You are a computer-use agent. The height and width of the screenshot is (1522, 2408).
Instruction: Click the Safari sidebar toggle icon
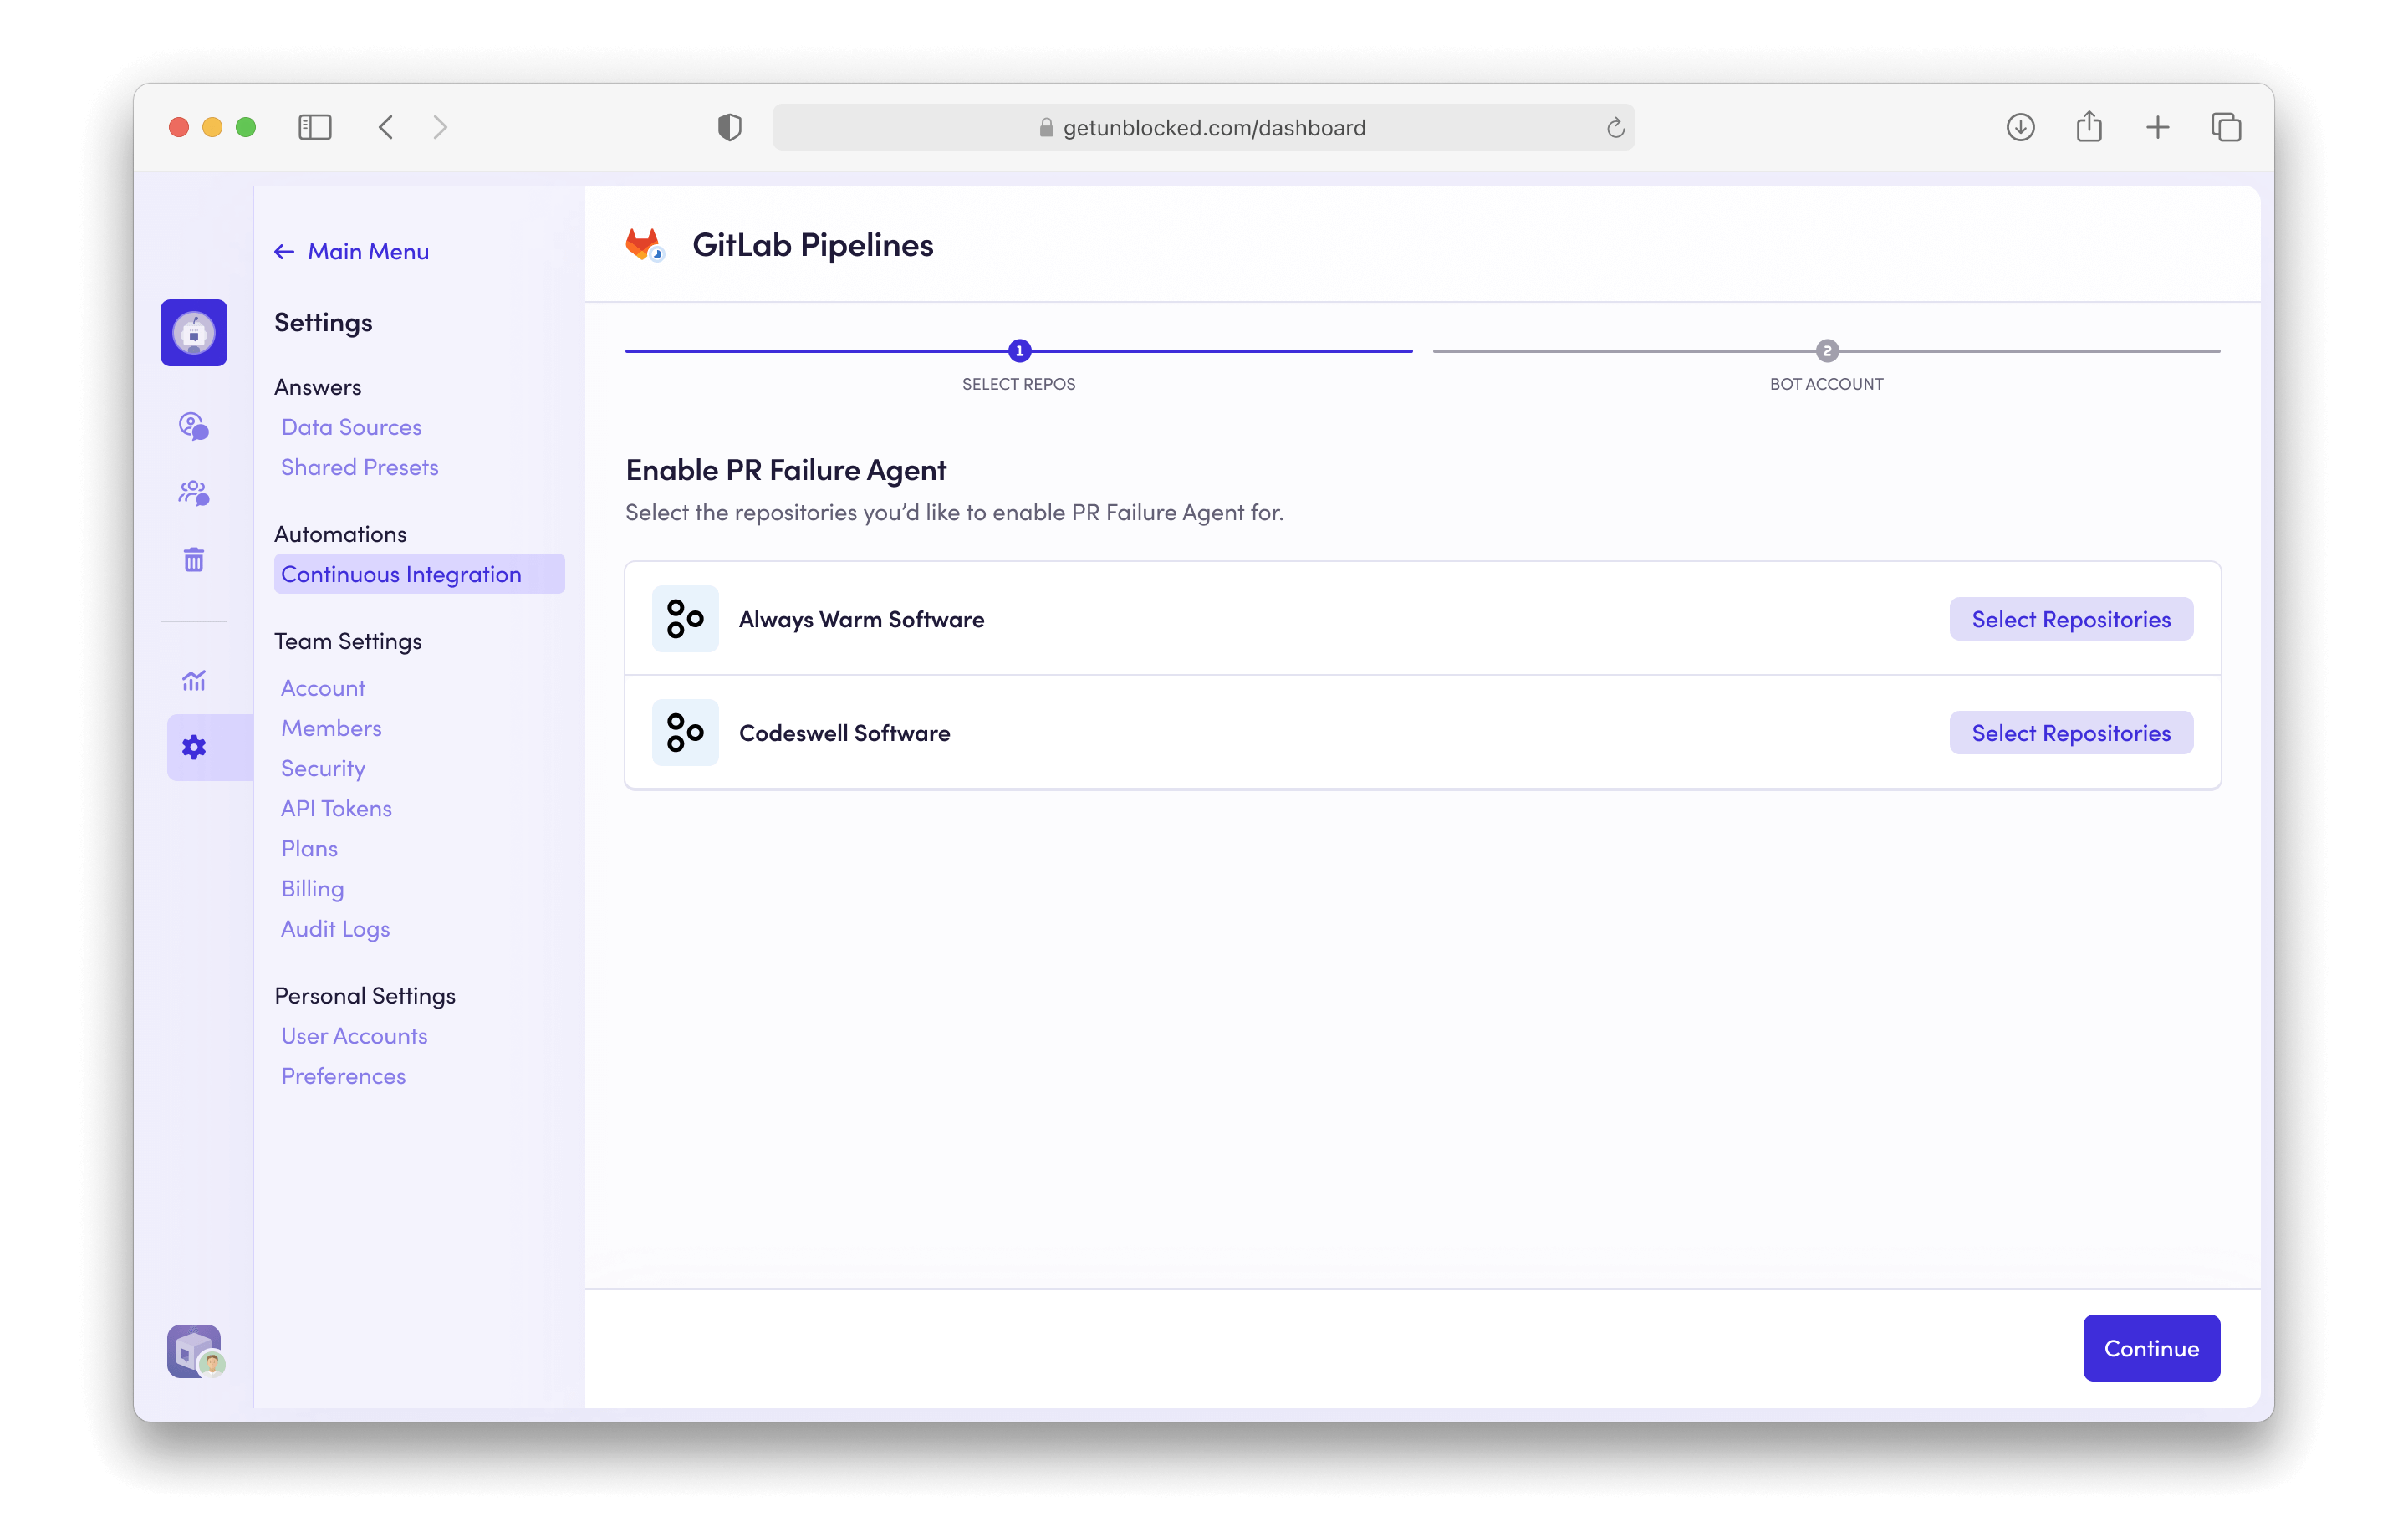point(315,127)
